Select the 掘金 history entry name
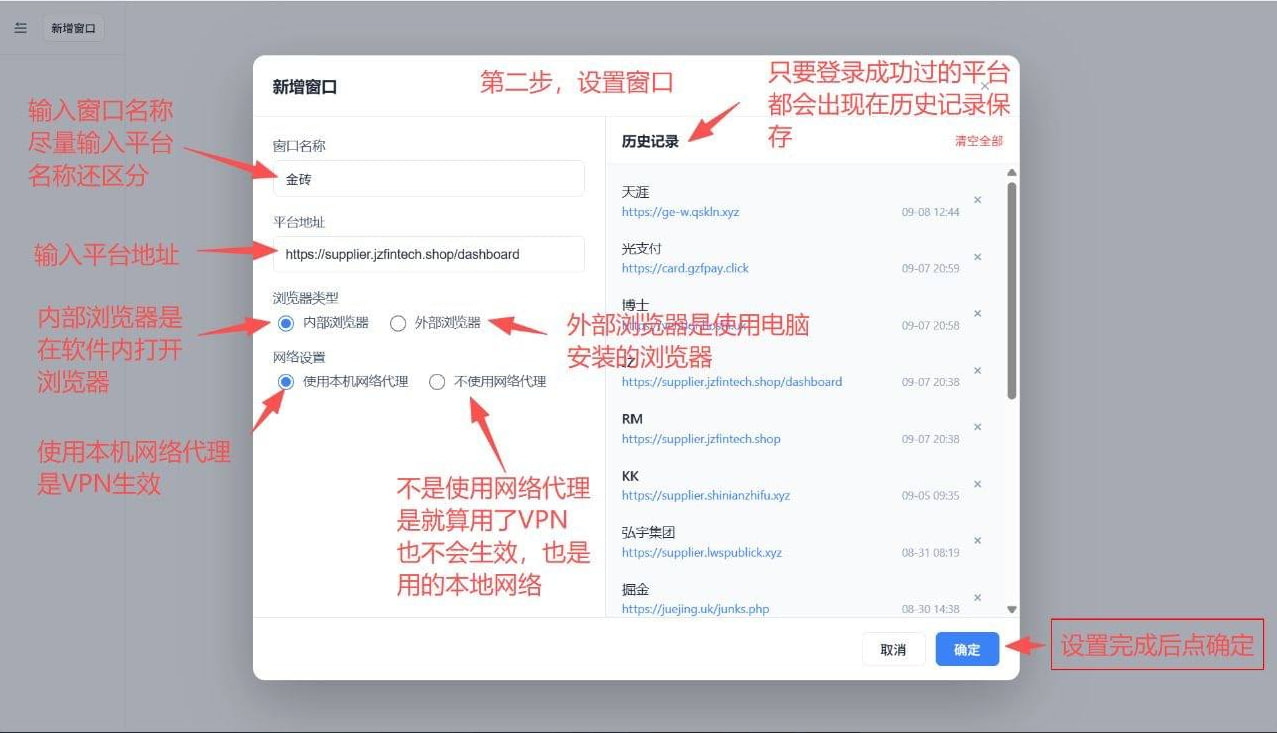The width and height of the screenshot is (1277, 733). (x=636, y=590)
